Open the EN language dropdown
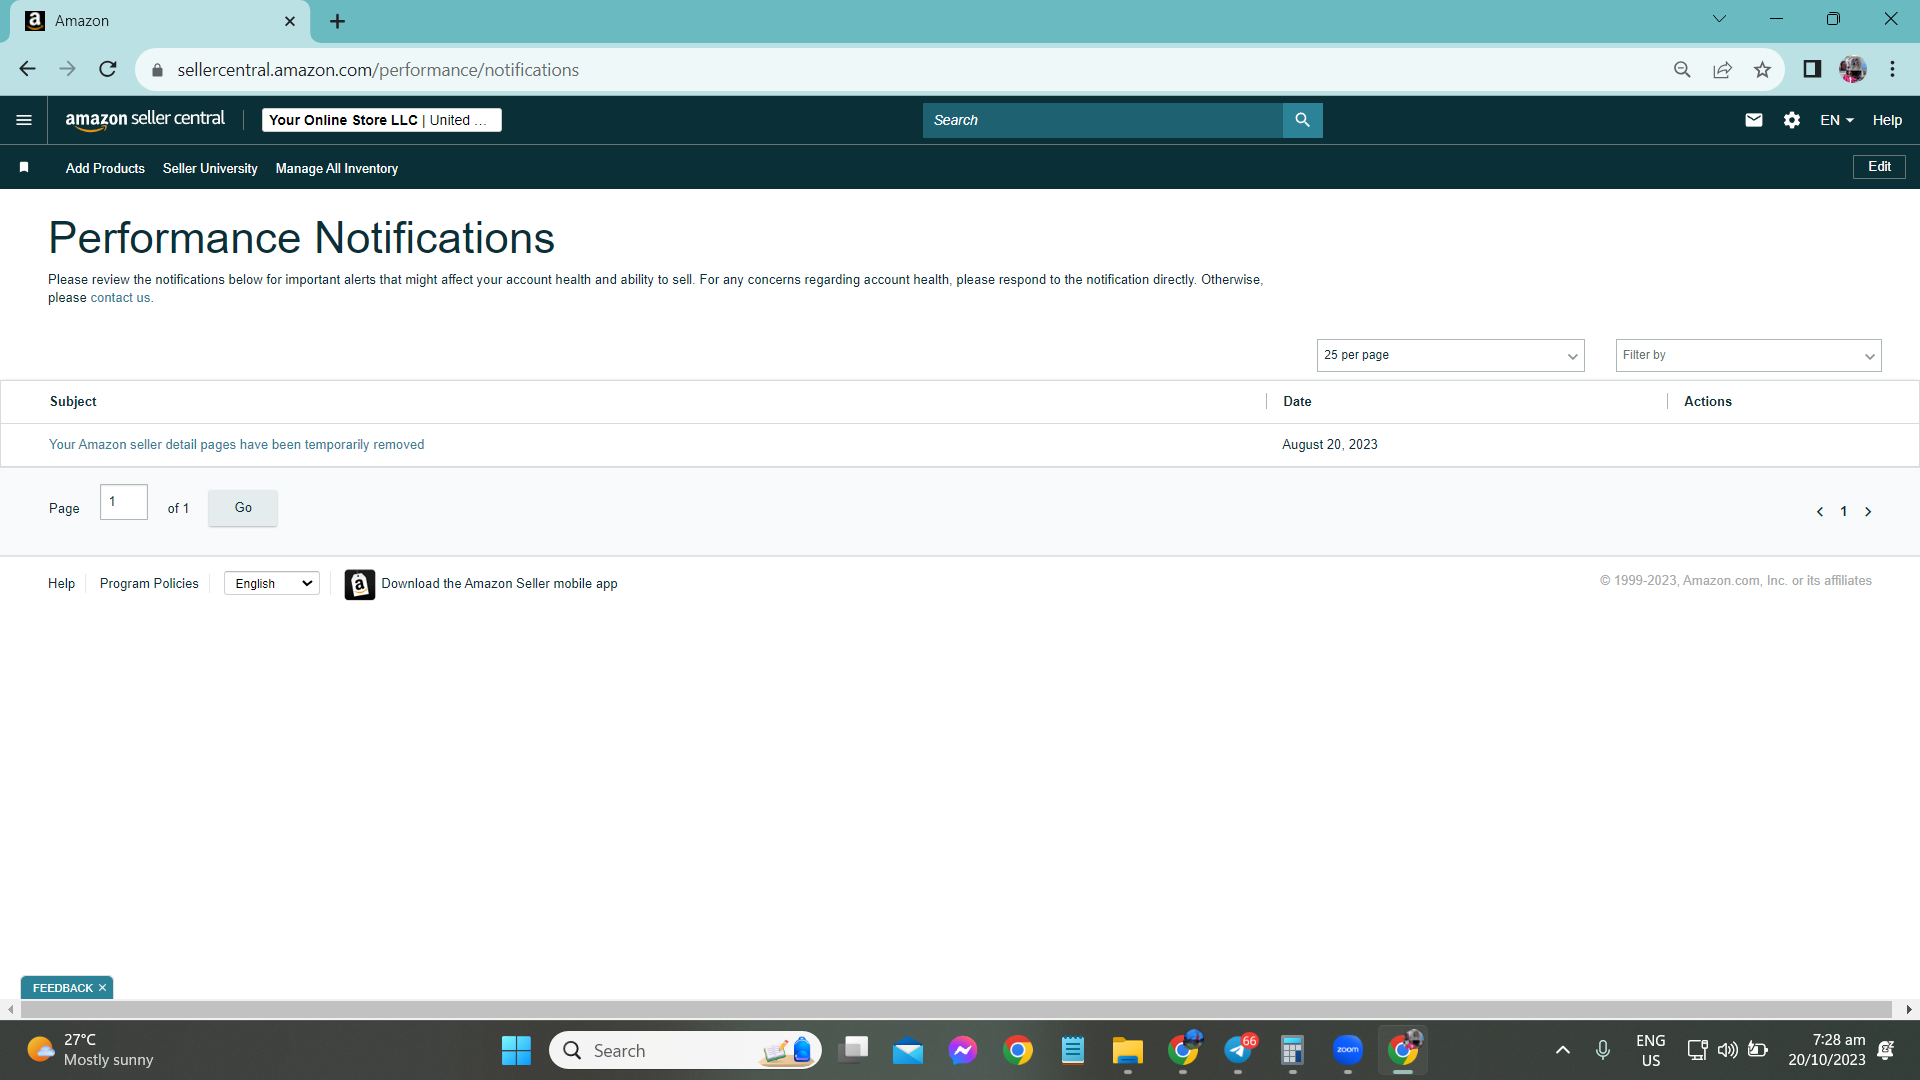Screen dimensions: 1920x1080 click(x=1837, y=120)
